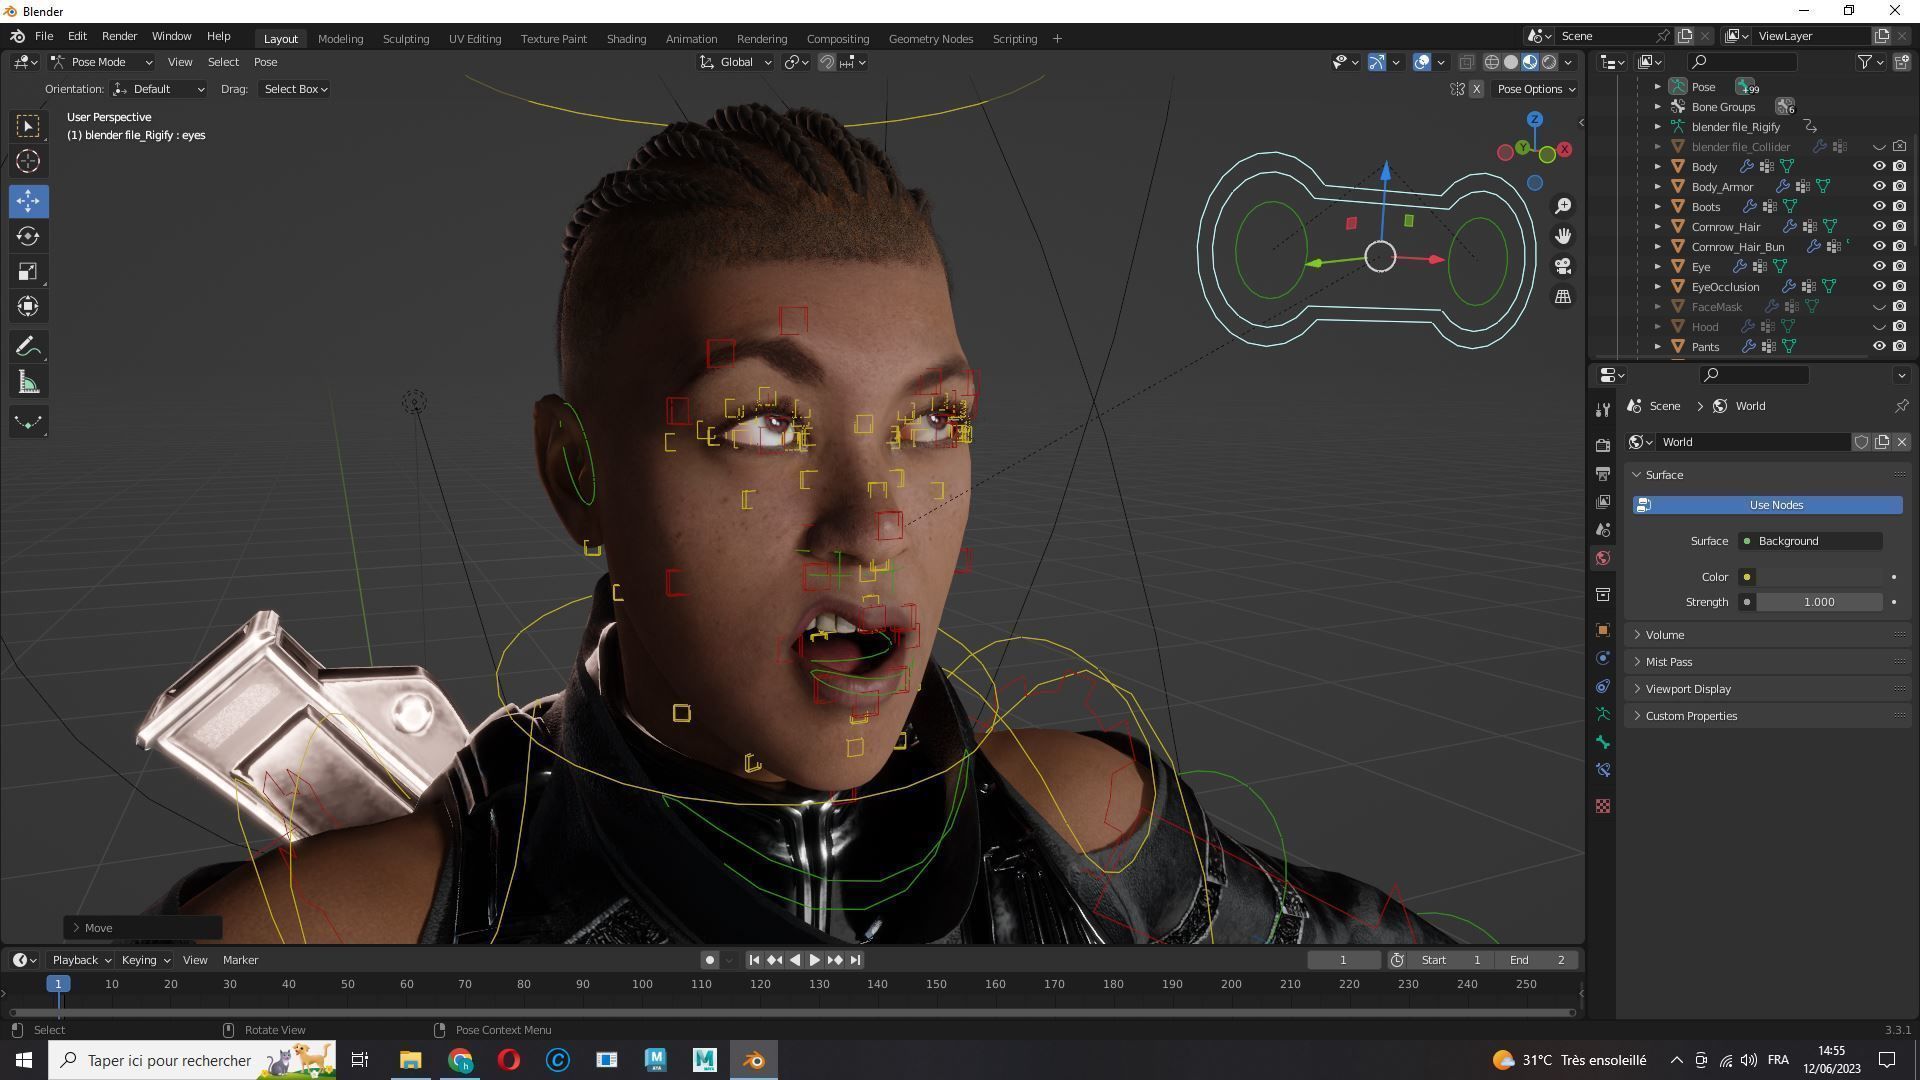Select the Rotate tool in the toolbar
Image resolution: width=1920 pixels, height=1080 pixels.
coord(28,236)
